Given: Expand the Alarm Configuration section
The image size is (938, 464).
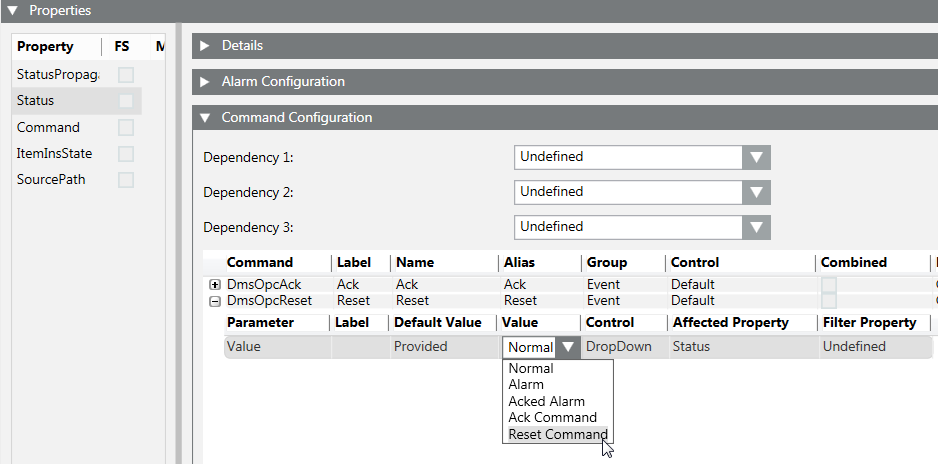Looking at the screenshot, I should click(x=205, y=82).
